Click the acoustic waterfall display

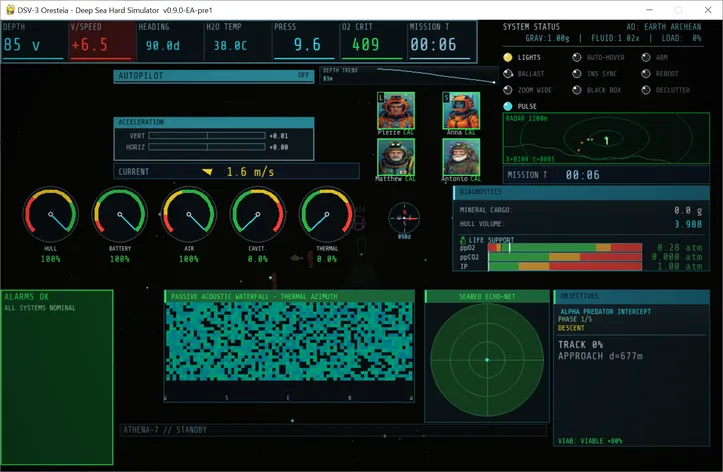[289, 342]
